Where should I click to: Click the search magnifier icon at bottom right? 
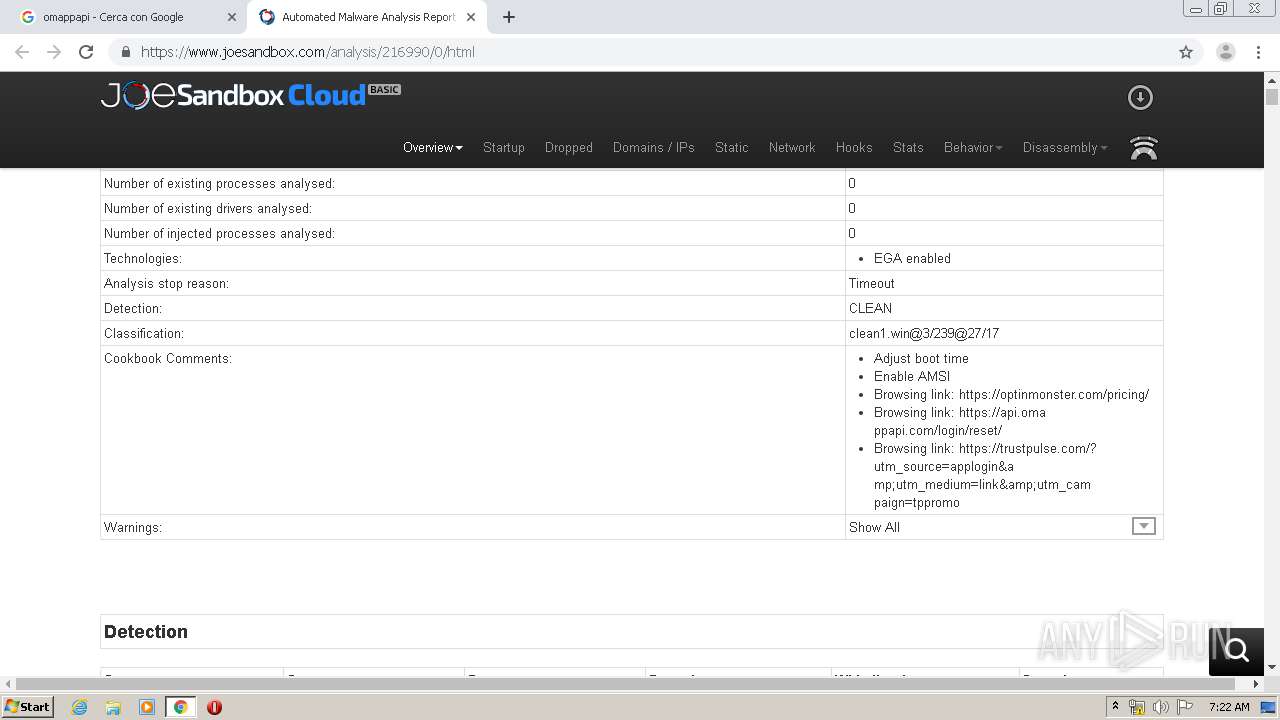point(1236,651)
